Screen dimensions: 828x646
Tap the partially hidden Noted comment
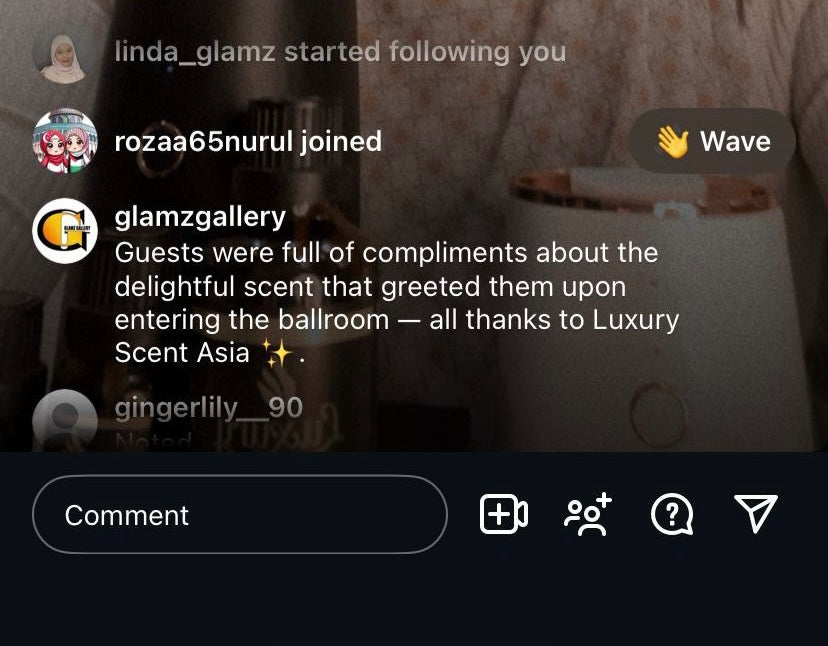click(153, 441)
